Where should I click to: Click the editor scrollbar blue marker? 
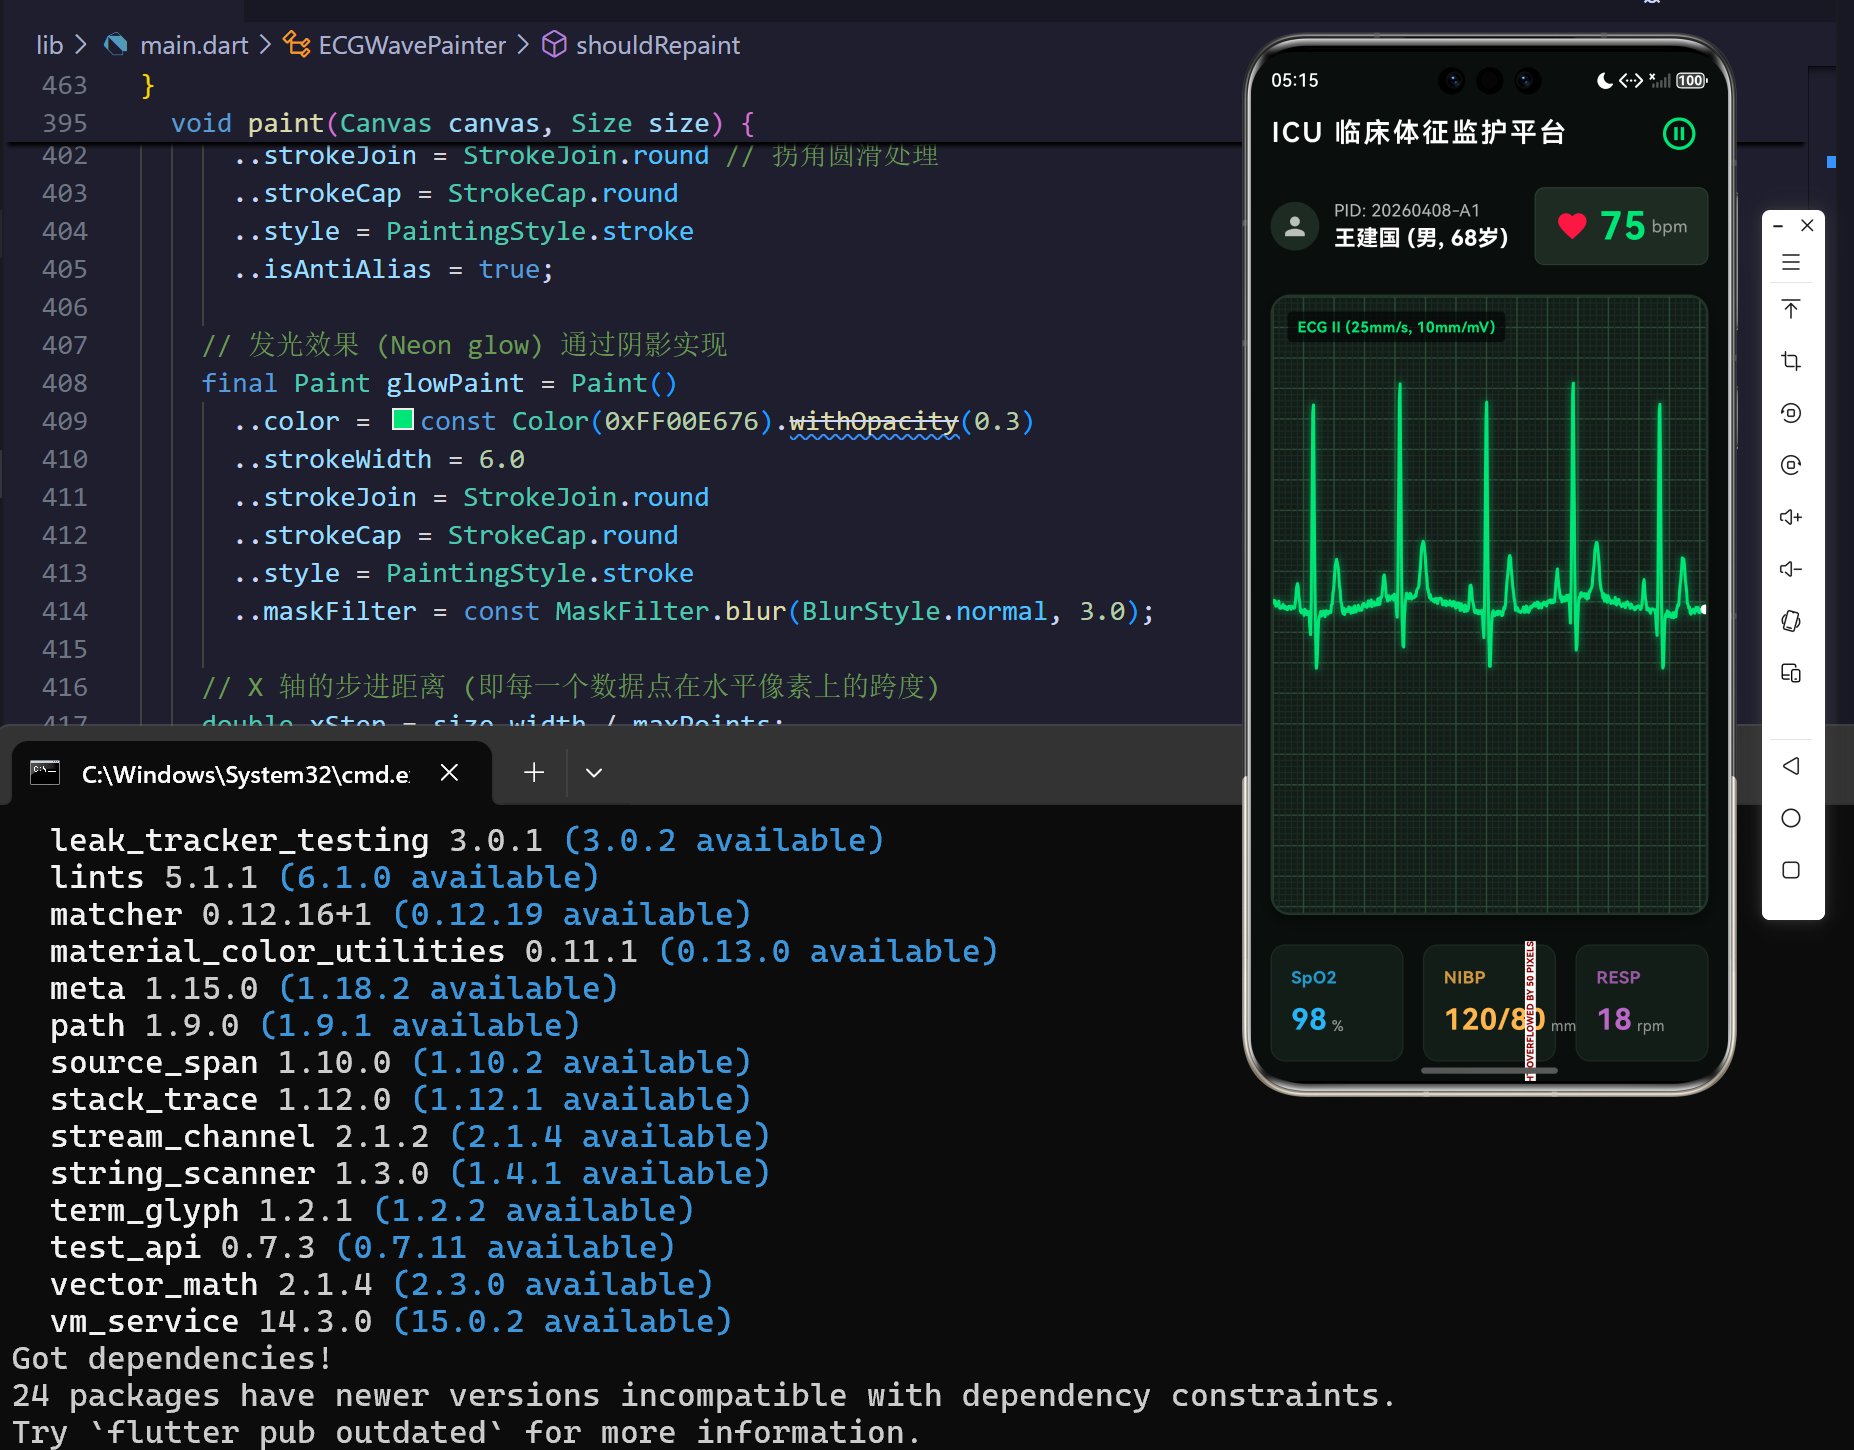(x=1831, y=162)
